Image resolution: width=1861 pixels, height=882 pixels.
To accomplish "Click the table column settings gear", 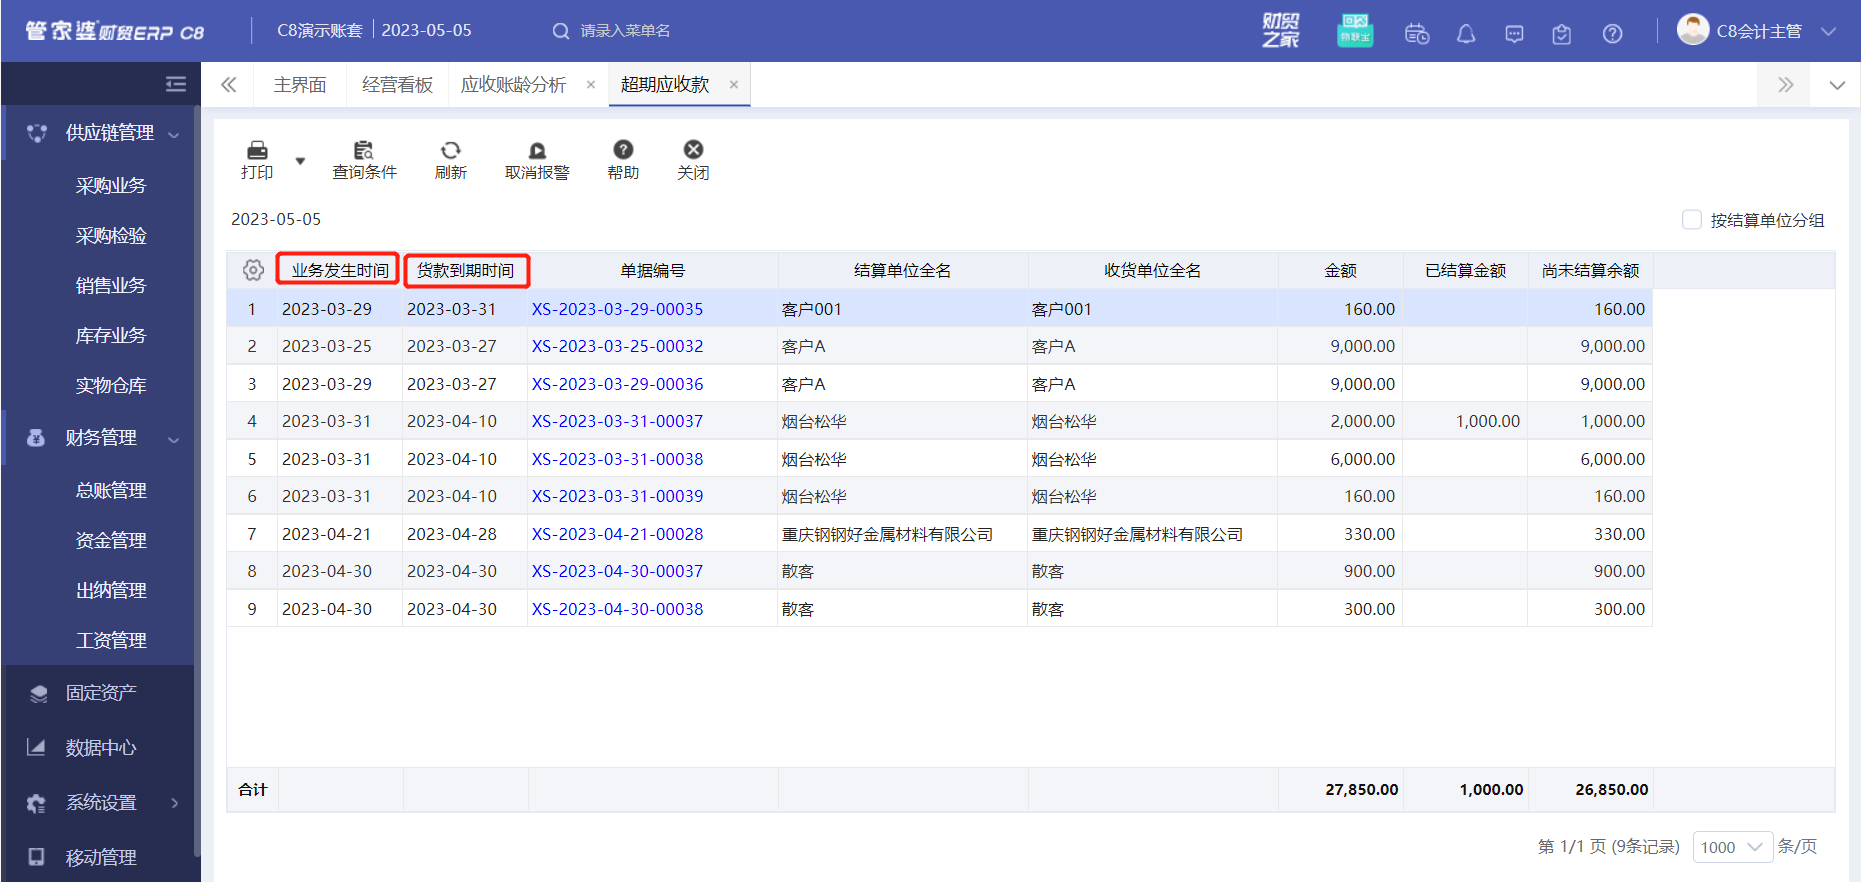I will [253, 270].
